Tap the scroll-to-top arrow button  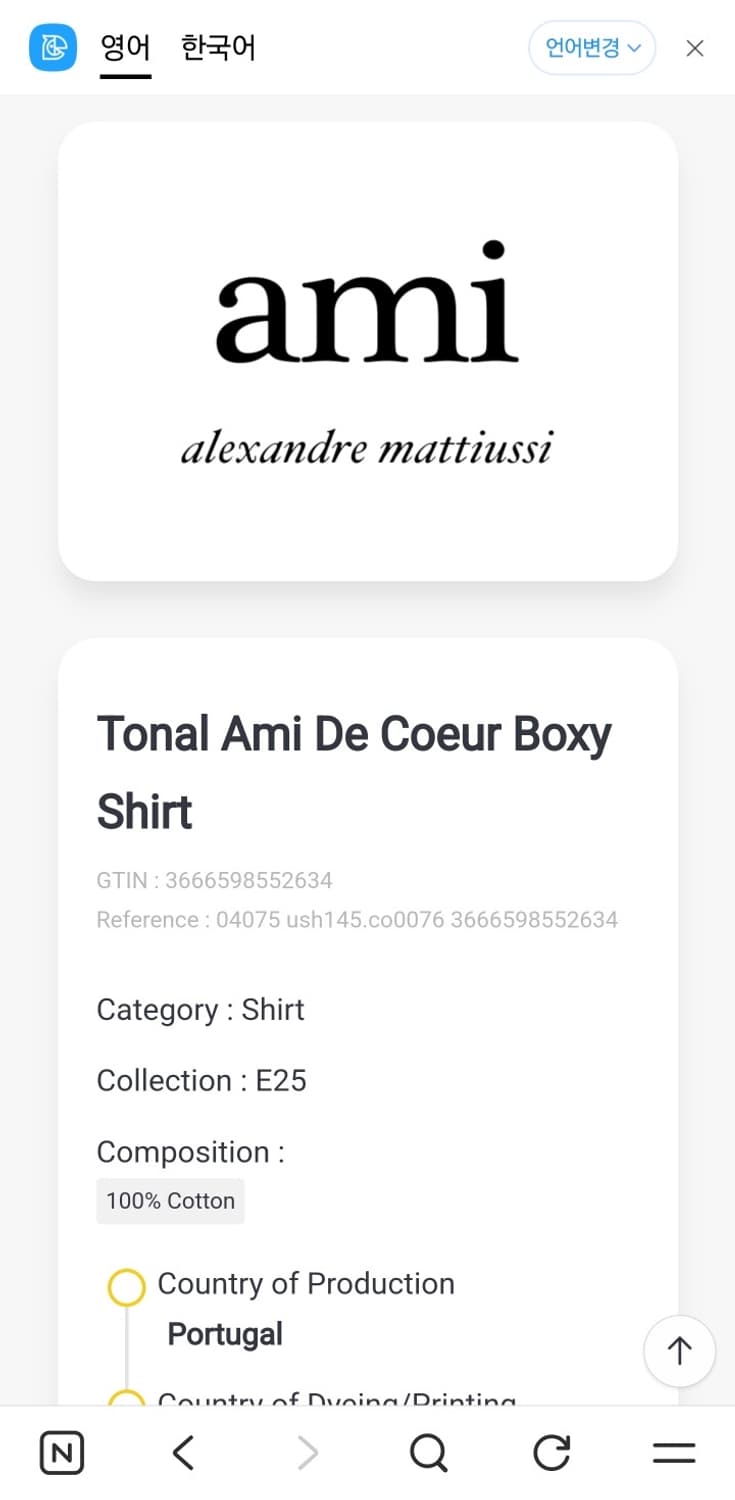[679, 1351]
